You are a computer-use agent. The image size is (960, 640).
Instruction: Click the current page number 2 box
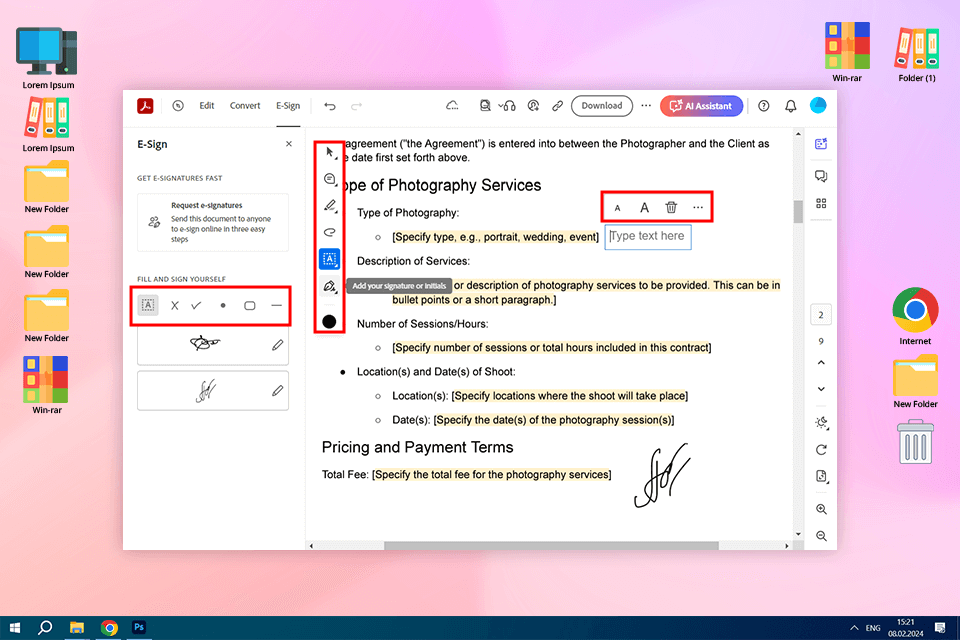pyautogui.click(x=821, y=315)
